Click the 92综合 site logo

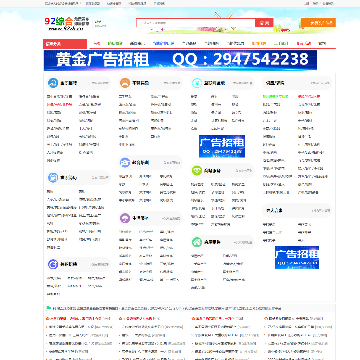click(66, 24)
